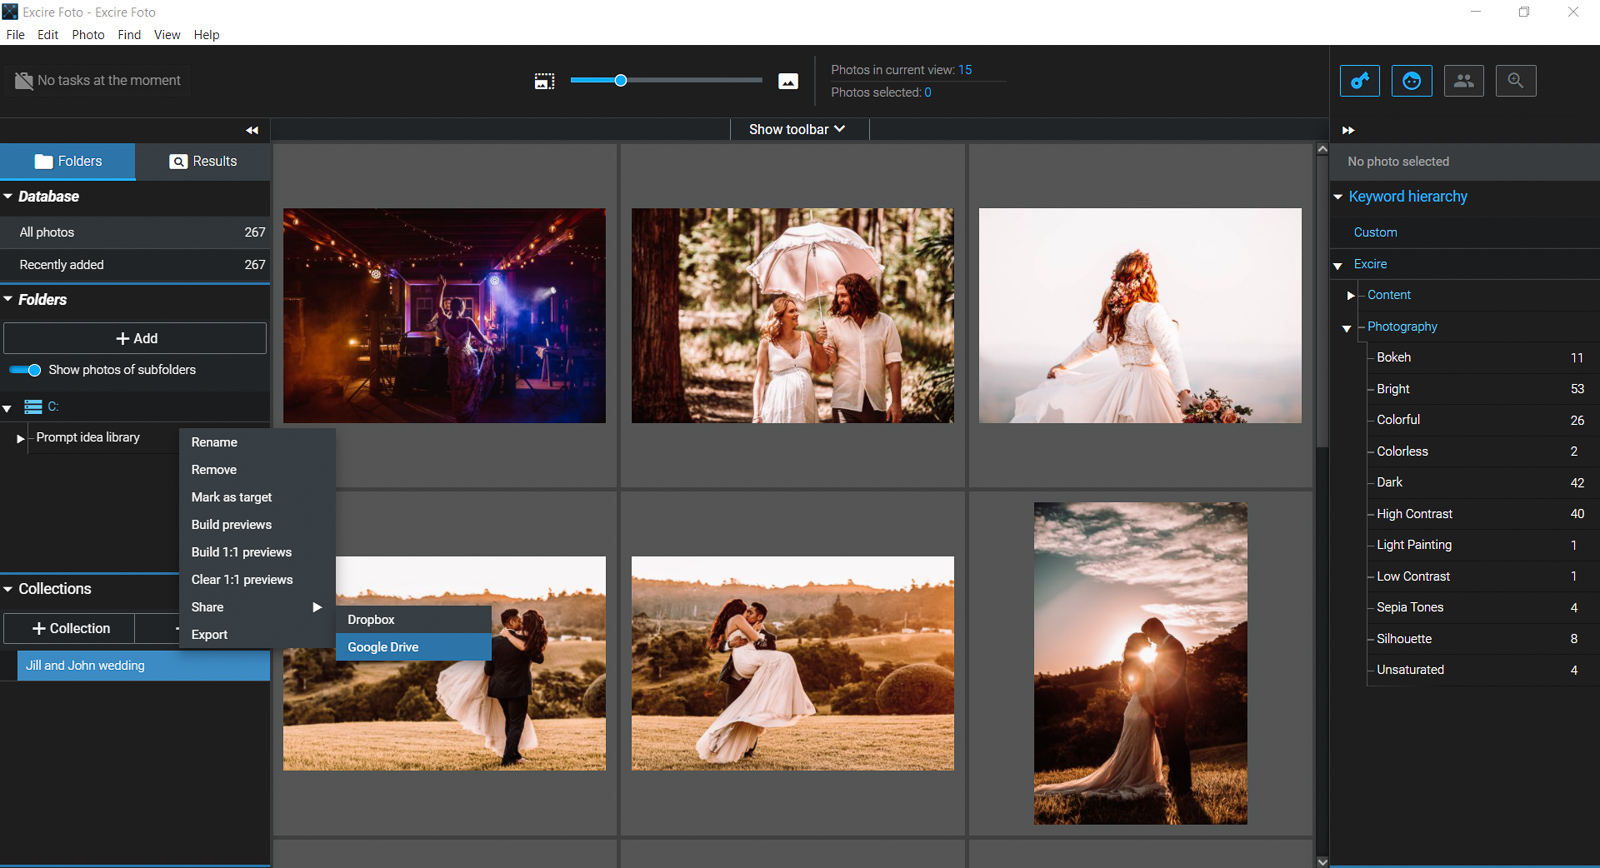Open the people group icon panel
Viewport: 1600px width, 868px height.
point(1463,81)
